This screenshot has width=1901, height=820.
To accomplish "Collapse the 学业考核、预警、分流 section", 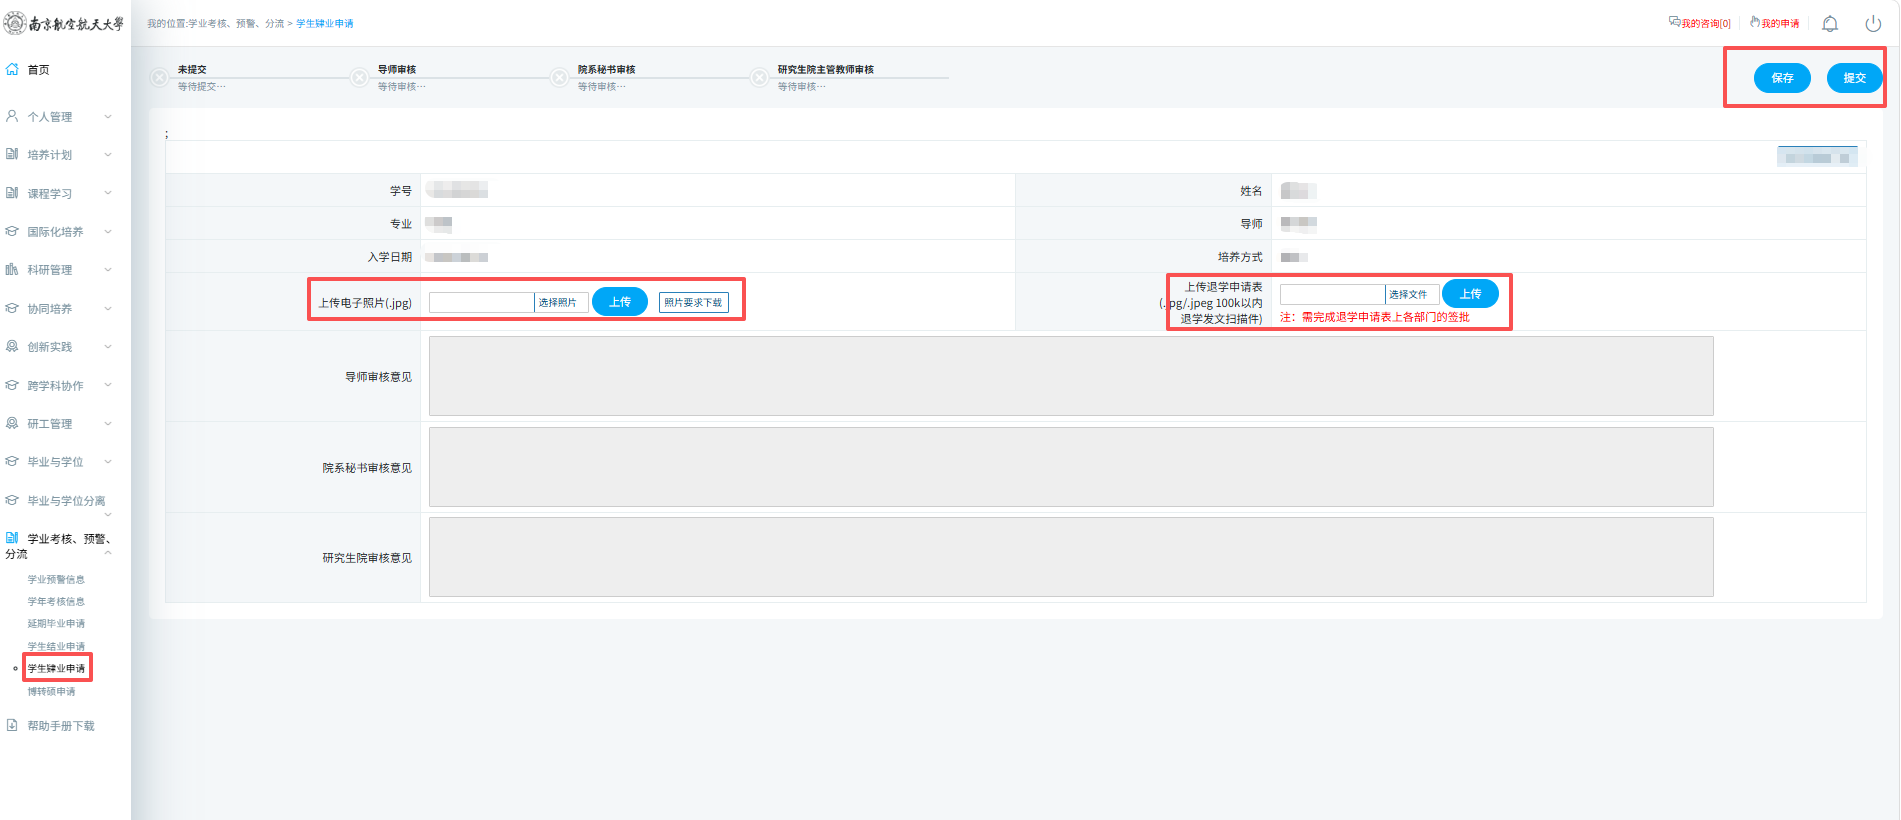I will click(108, 552).
